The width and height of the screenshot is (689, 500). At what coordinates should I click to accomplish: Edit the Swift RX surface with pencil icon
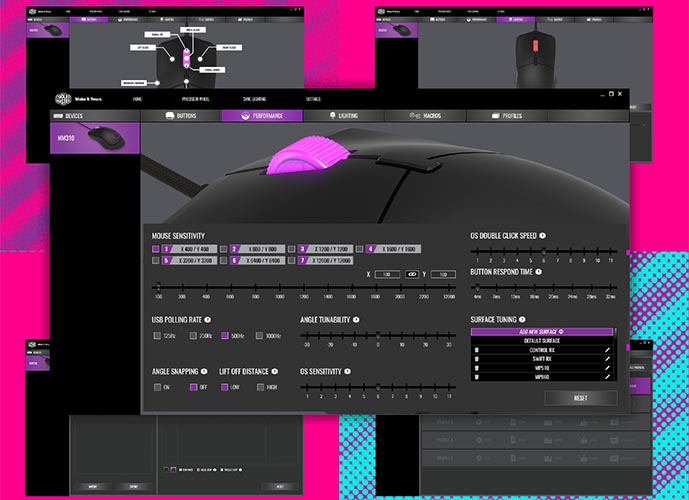click(x=606, y=359)
